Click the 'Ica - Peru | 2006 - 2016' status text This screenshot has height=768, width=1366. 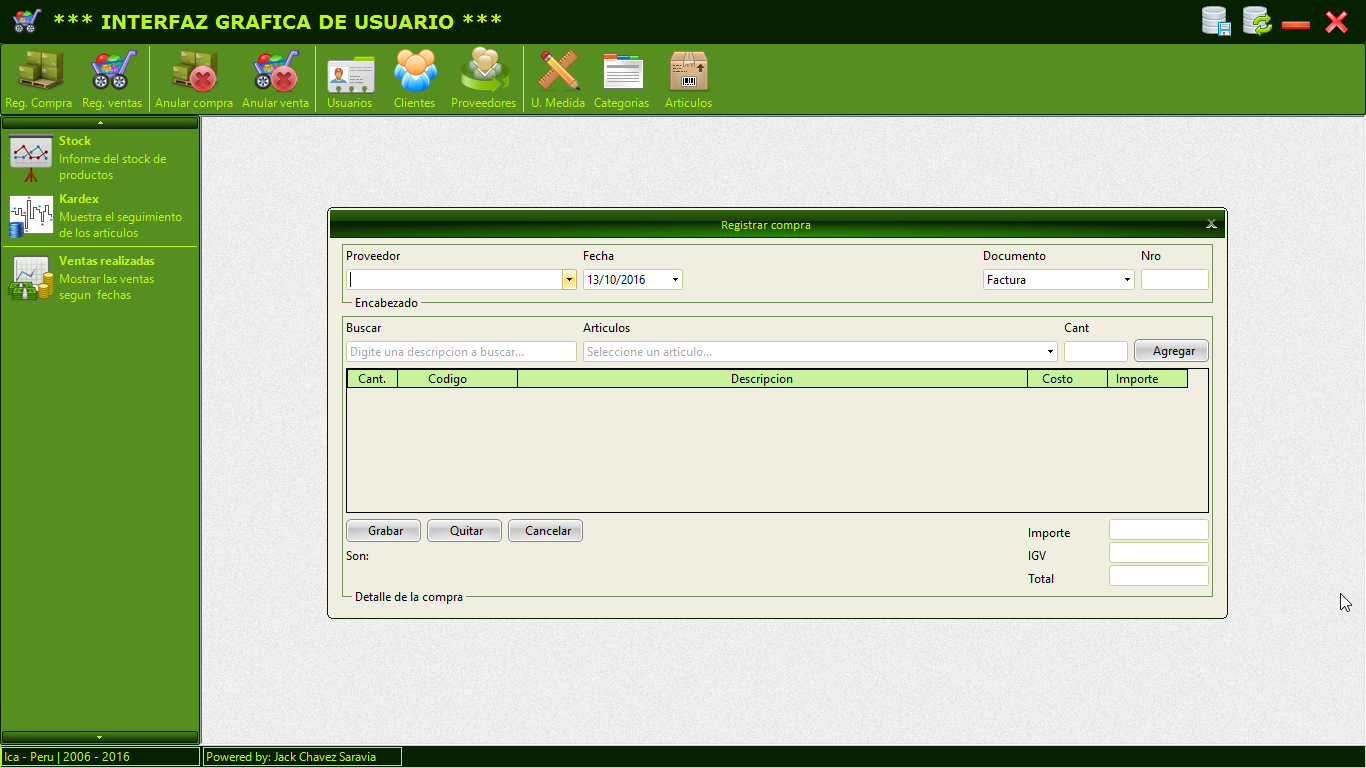pos(67,757)
